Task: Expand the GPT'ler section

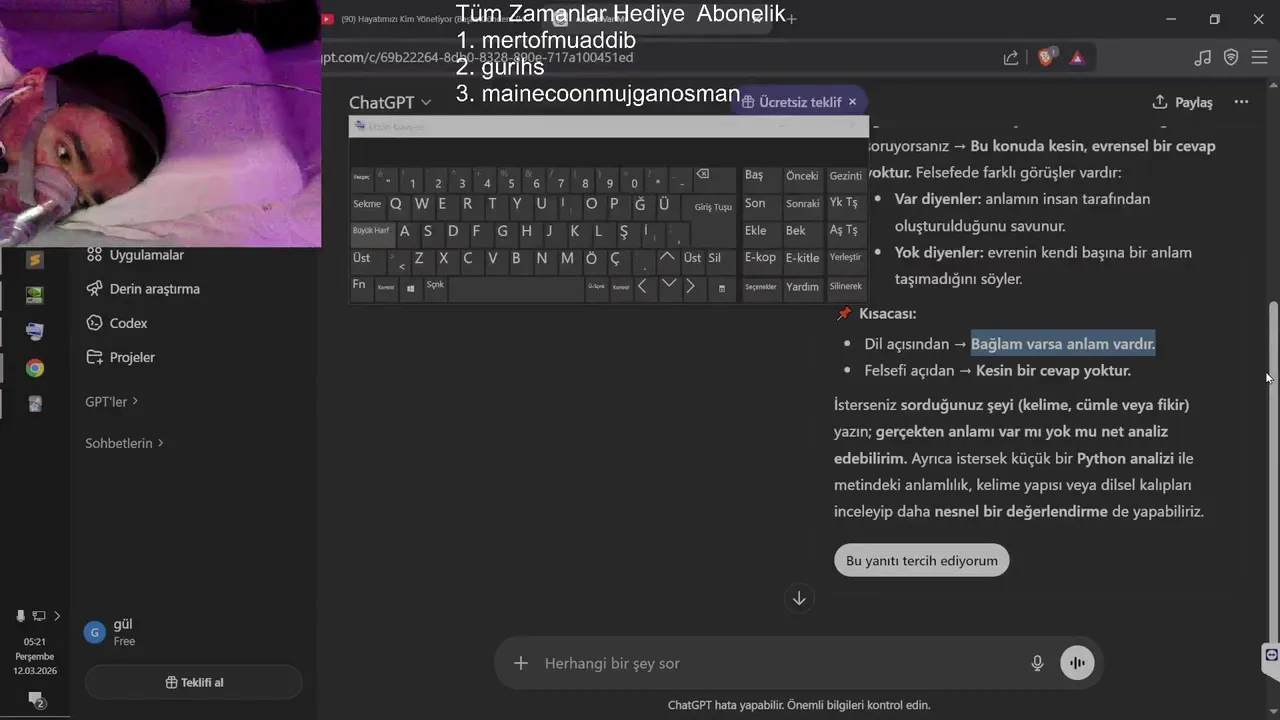Action: (112, 401)
